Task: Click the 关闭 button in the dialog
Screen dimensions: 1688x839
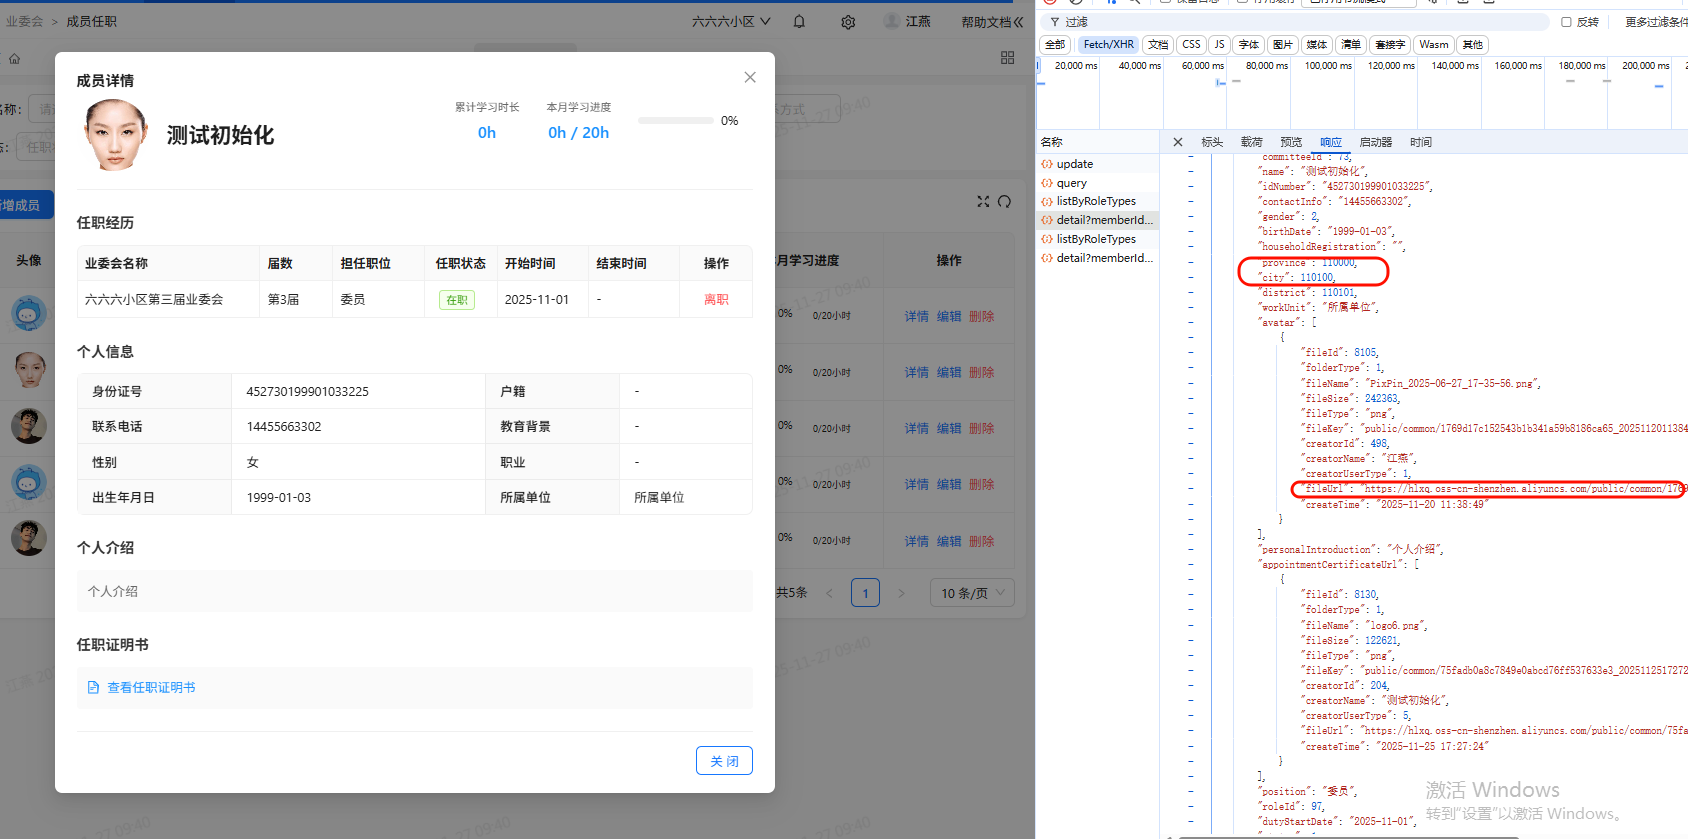Action: 724,761
